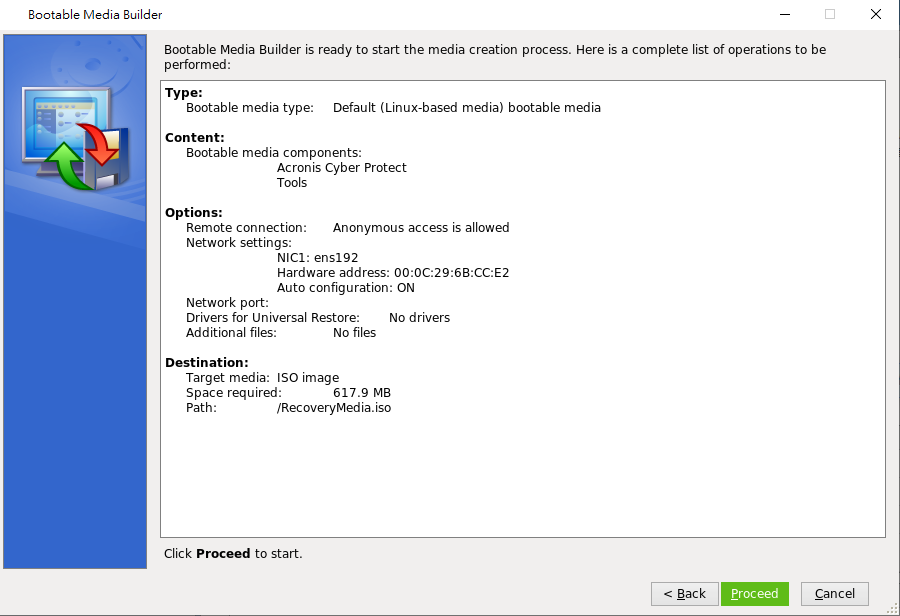Click 'No files' additional files value
The image size is (900, 616).
coord(354,332)
